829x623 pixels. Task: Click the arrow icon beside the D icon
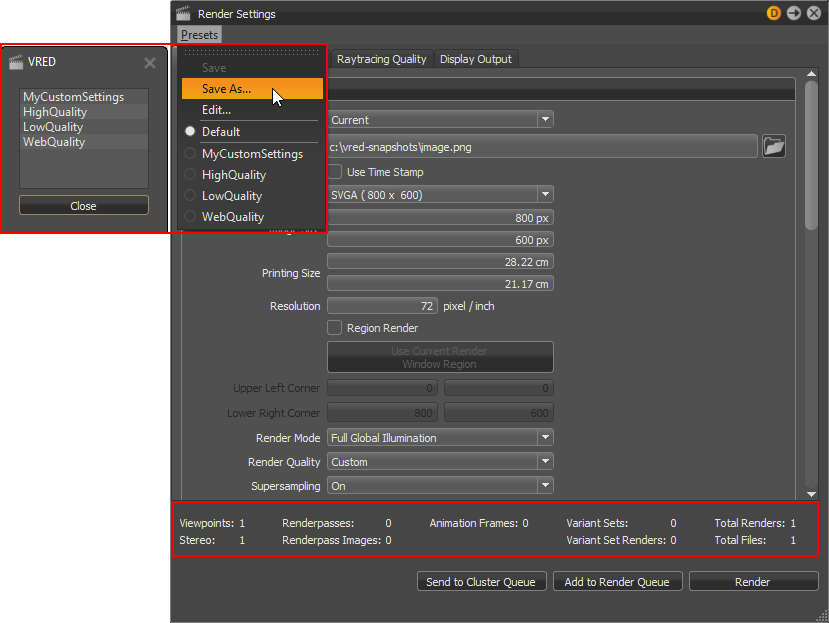[793, 13]
